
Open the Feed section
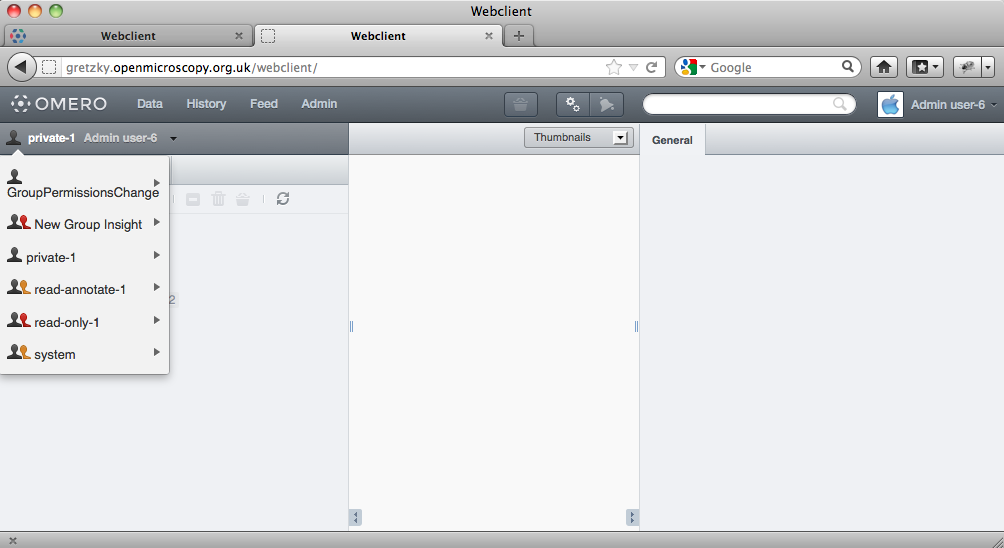point(264,104)
